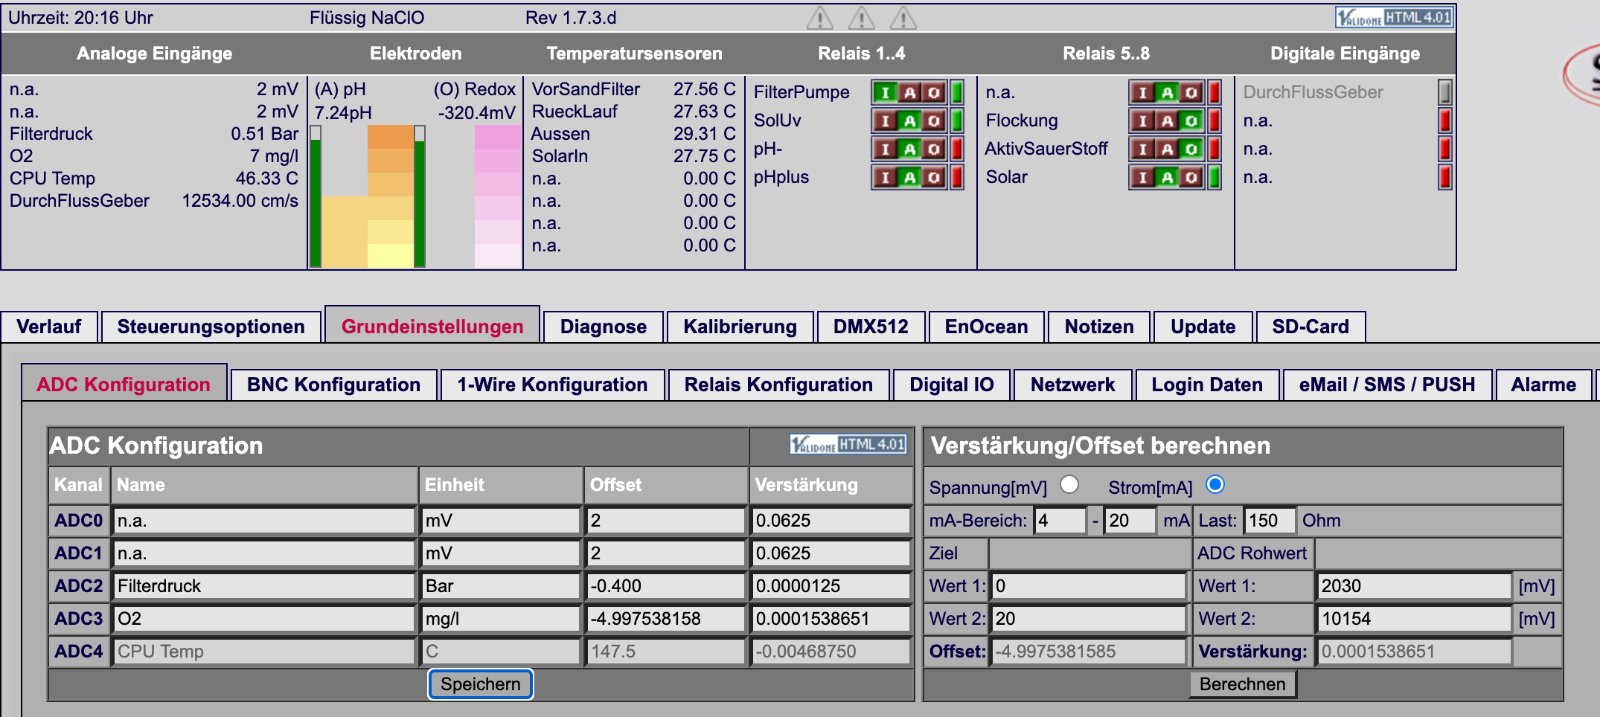Edit ADC2 Einheit field Bar
Viewport: 1600px width, 717px height.
pyautogui.click(x=501, y=586)
